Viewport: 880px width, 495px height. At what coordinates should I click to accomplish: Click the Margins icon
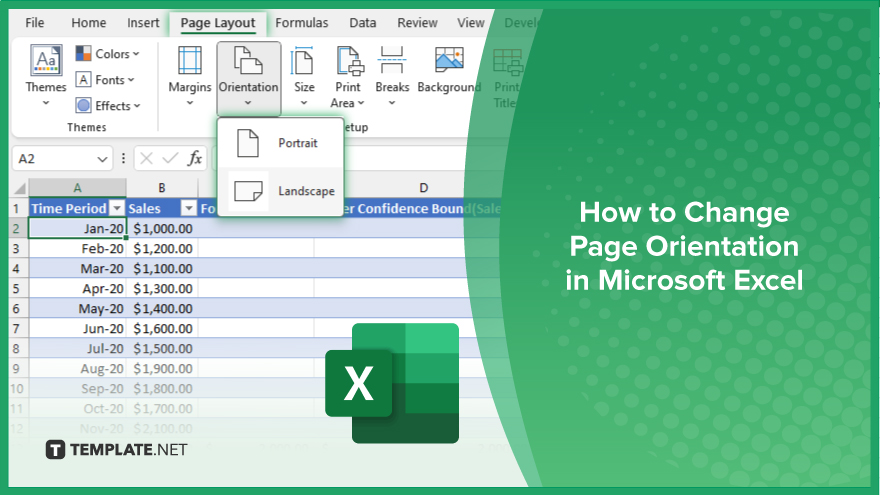(x=190, y=61)
